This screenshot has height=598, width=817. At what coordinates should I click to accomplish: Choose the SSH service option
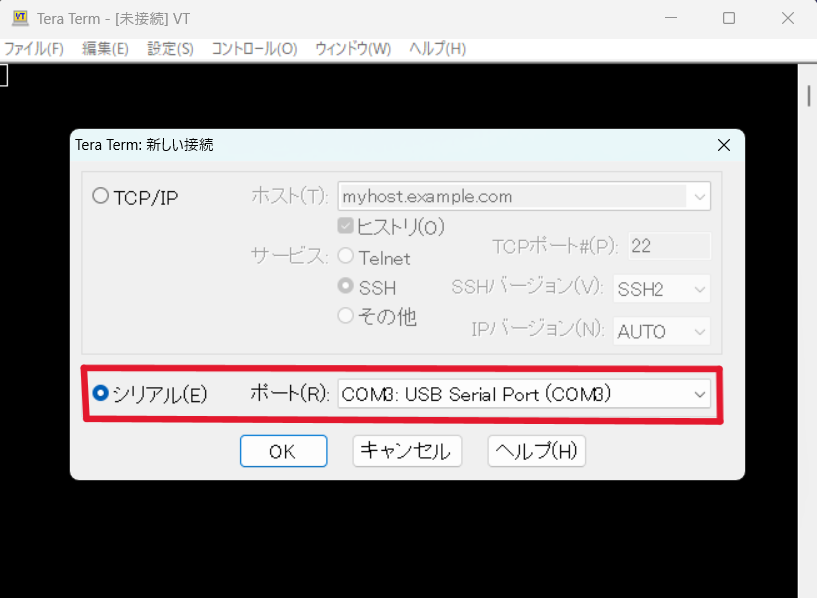point(344,287)
